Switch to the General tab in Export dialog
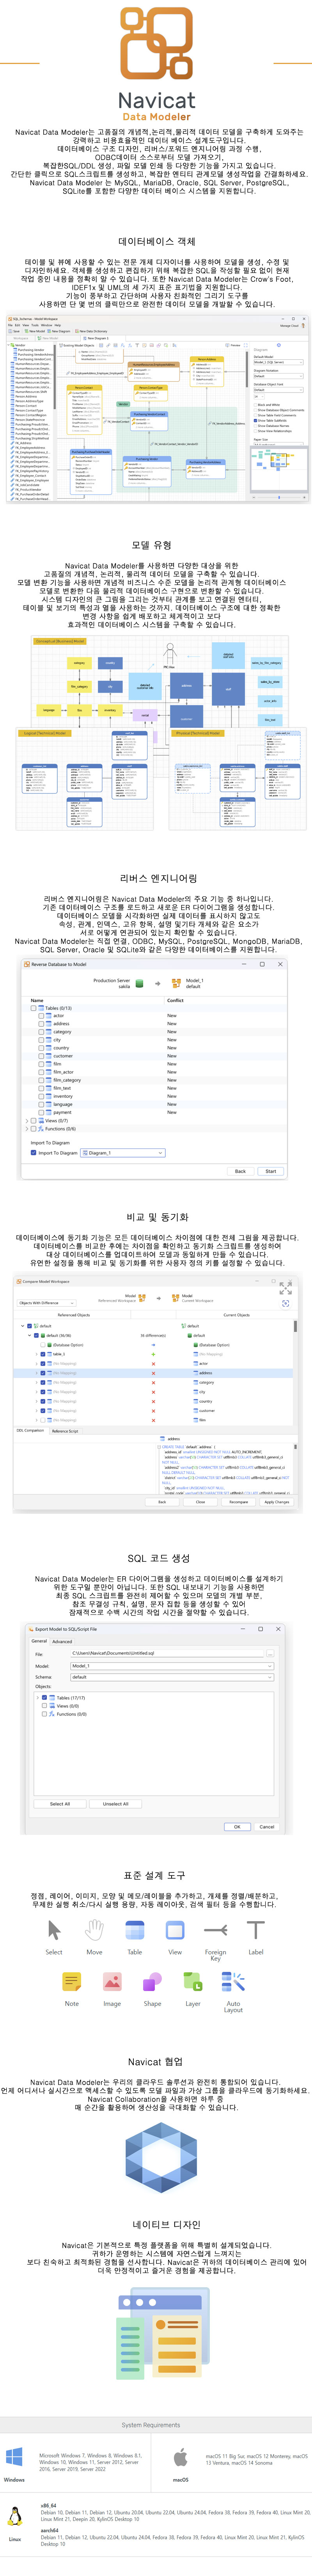The height and width of the screenshot is (2576, 312). (39, 1641)
